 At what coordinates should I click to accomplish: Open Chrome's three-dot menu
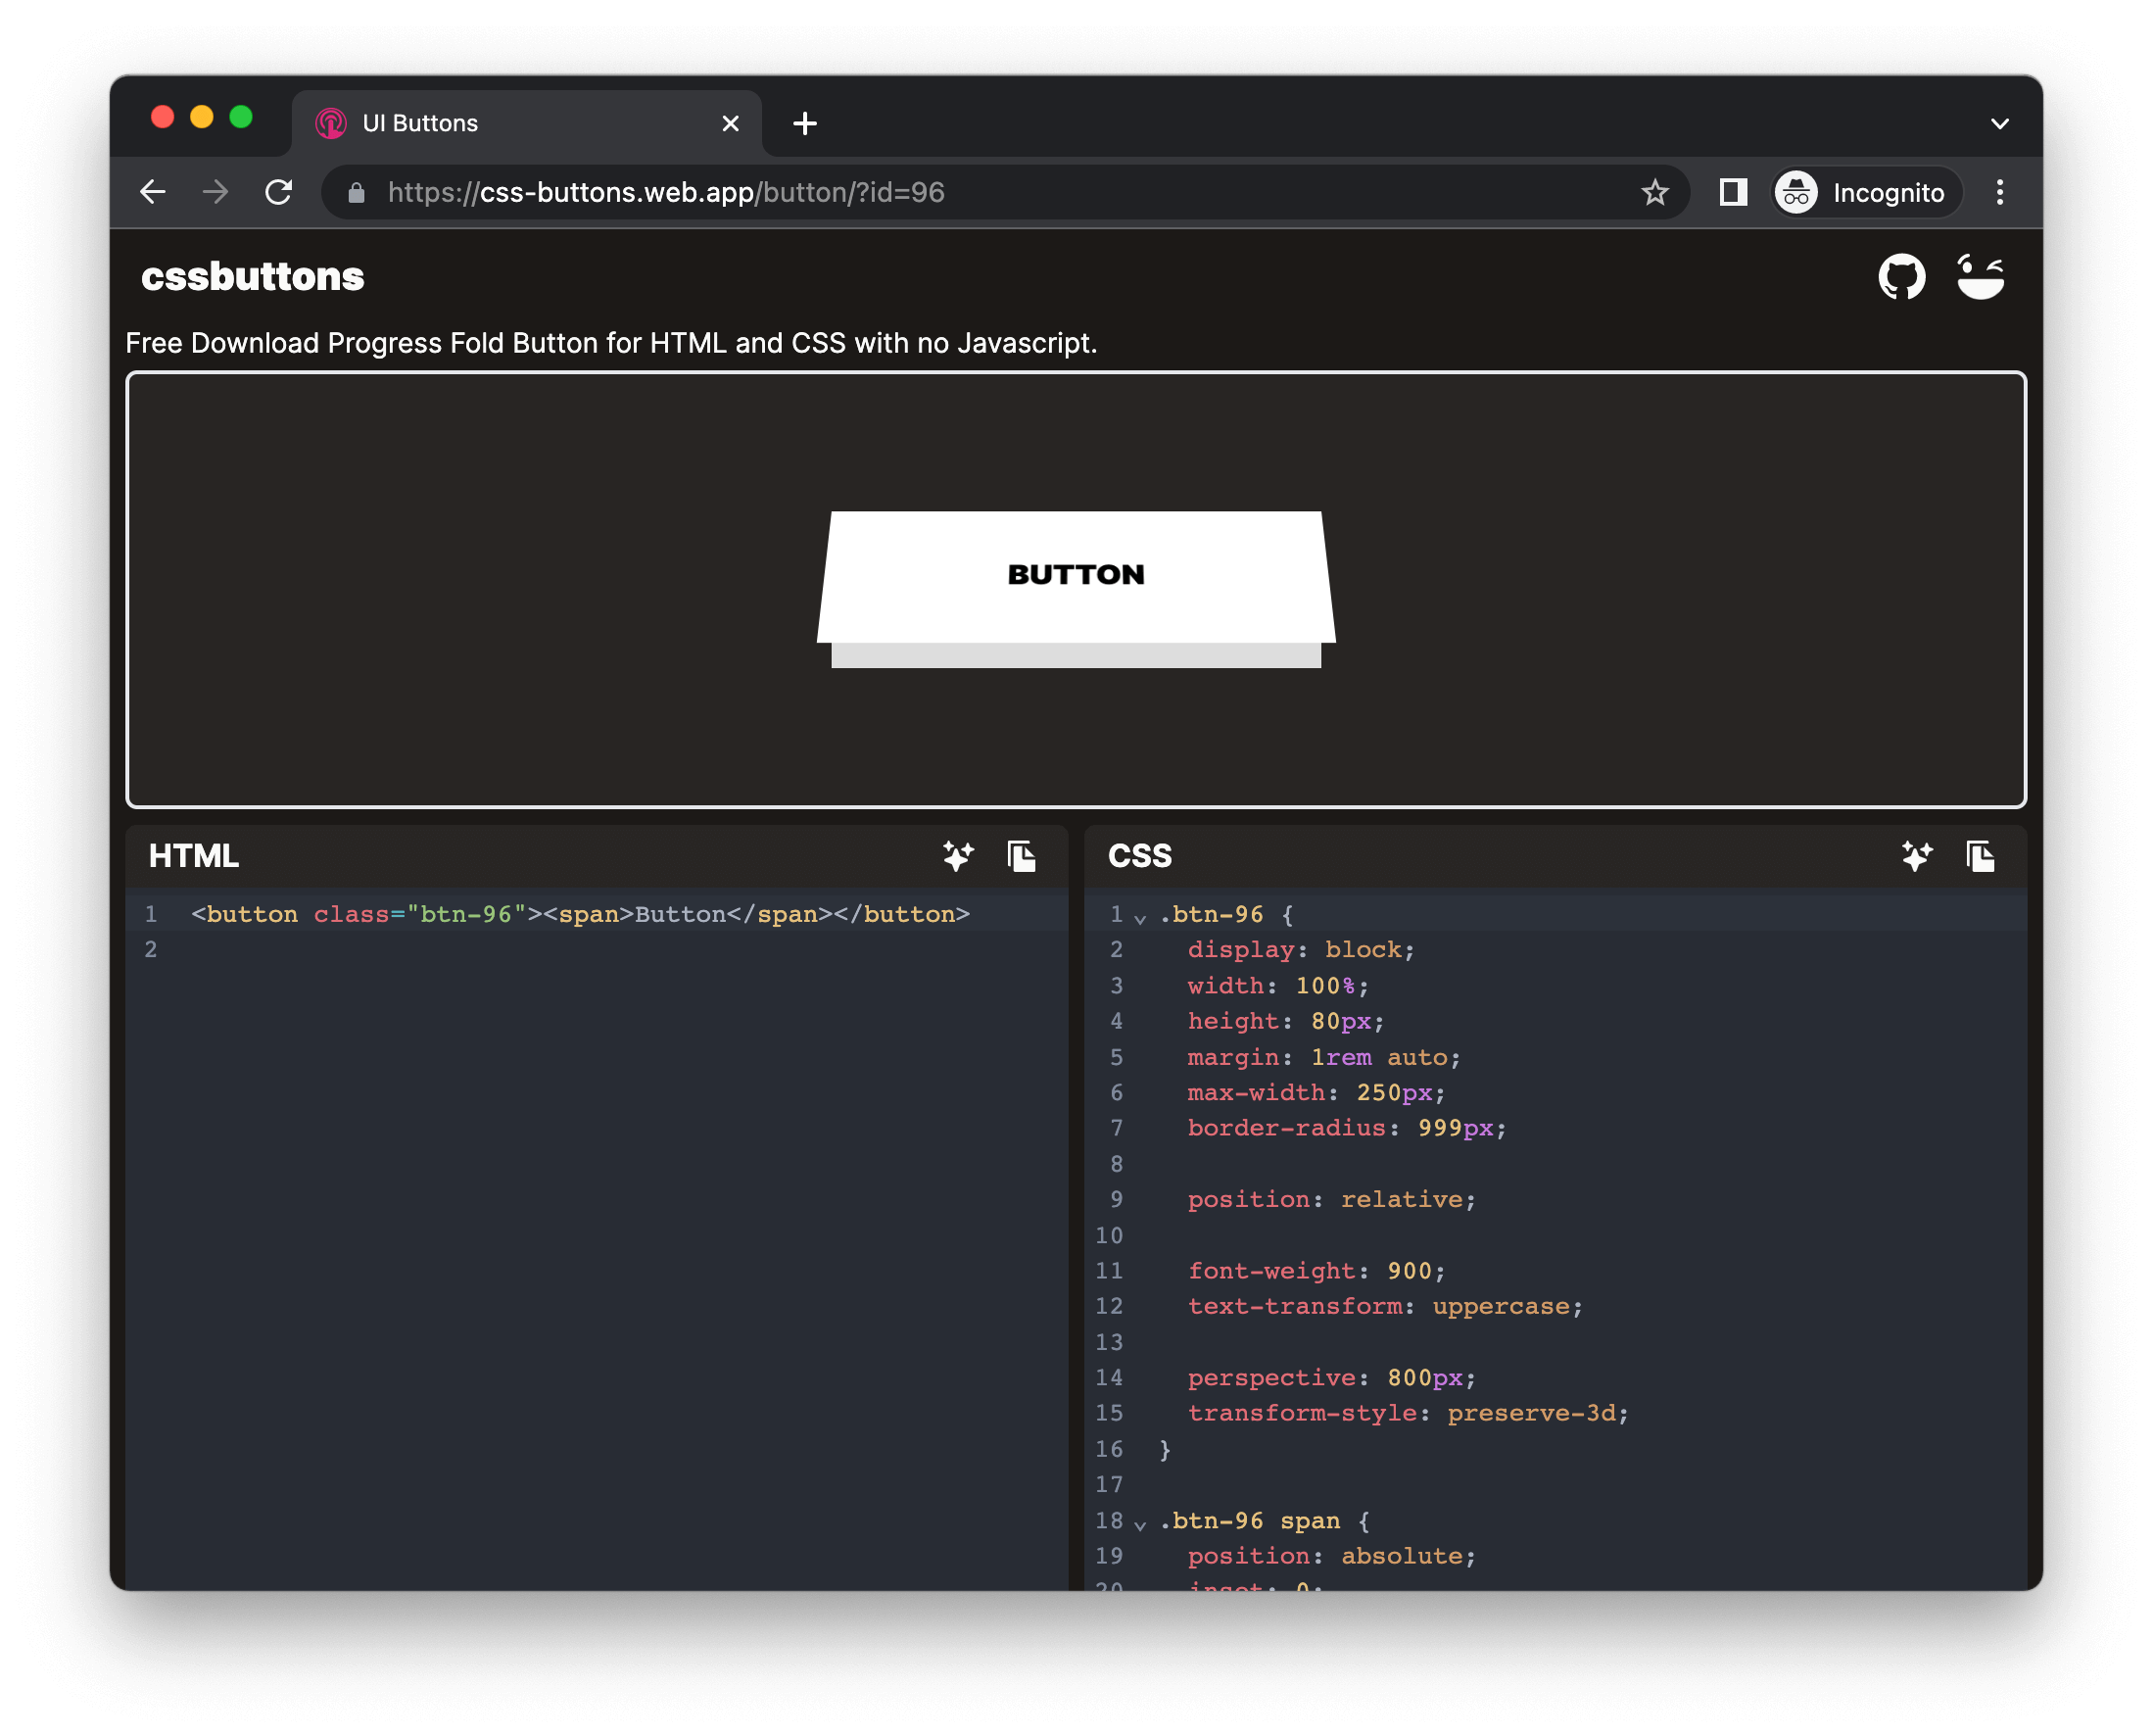(1999, 192)
